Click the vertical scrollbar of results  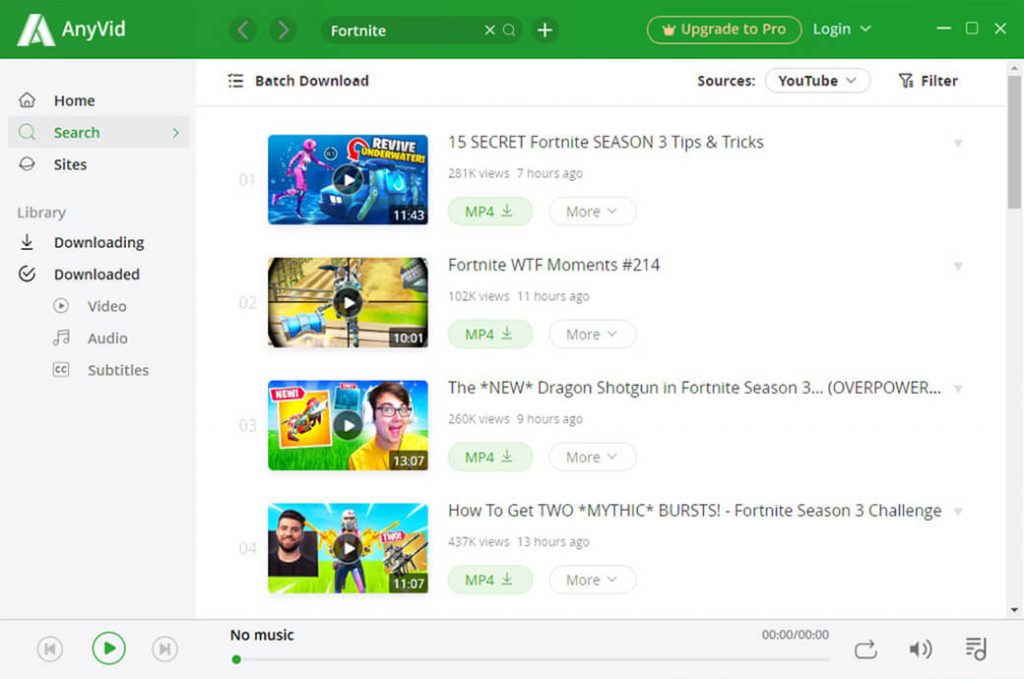pos(1014,142)
